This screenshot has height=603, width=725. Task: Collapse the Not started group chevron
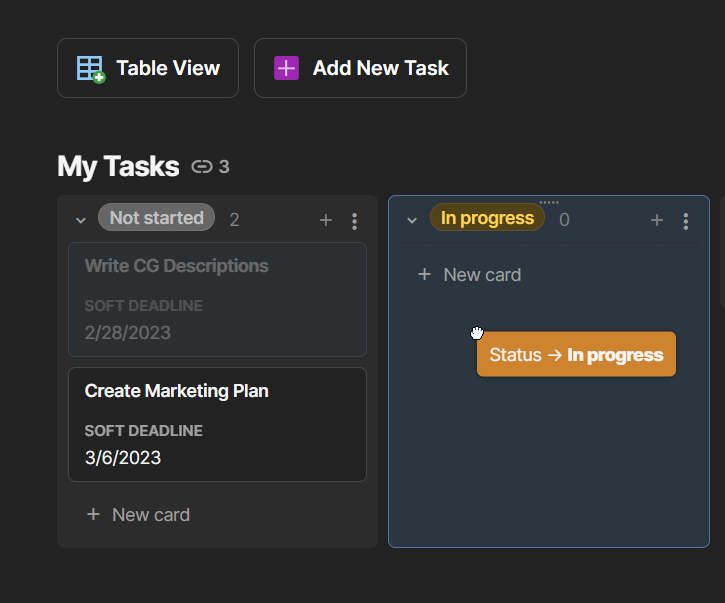click(x=81, y=220)
